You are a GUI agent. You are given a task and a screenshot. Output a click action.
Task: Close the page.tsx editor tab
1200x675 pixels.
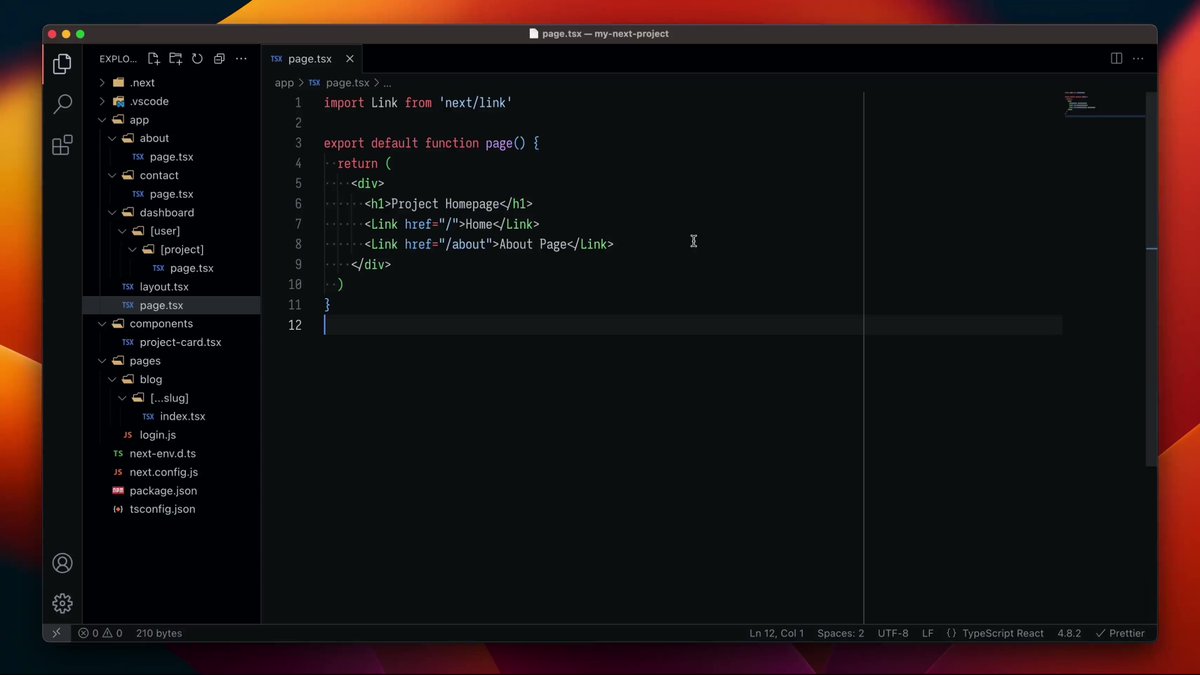click(x=349, y=59)
